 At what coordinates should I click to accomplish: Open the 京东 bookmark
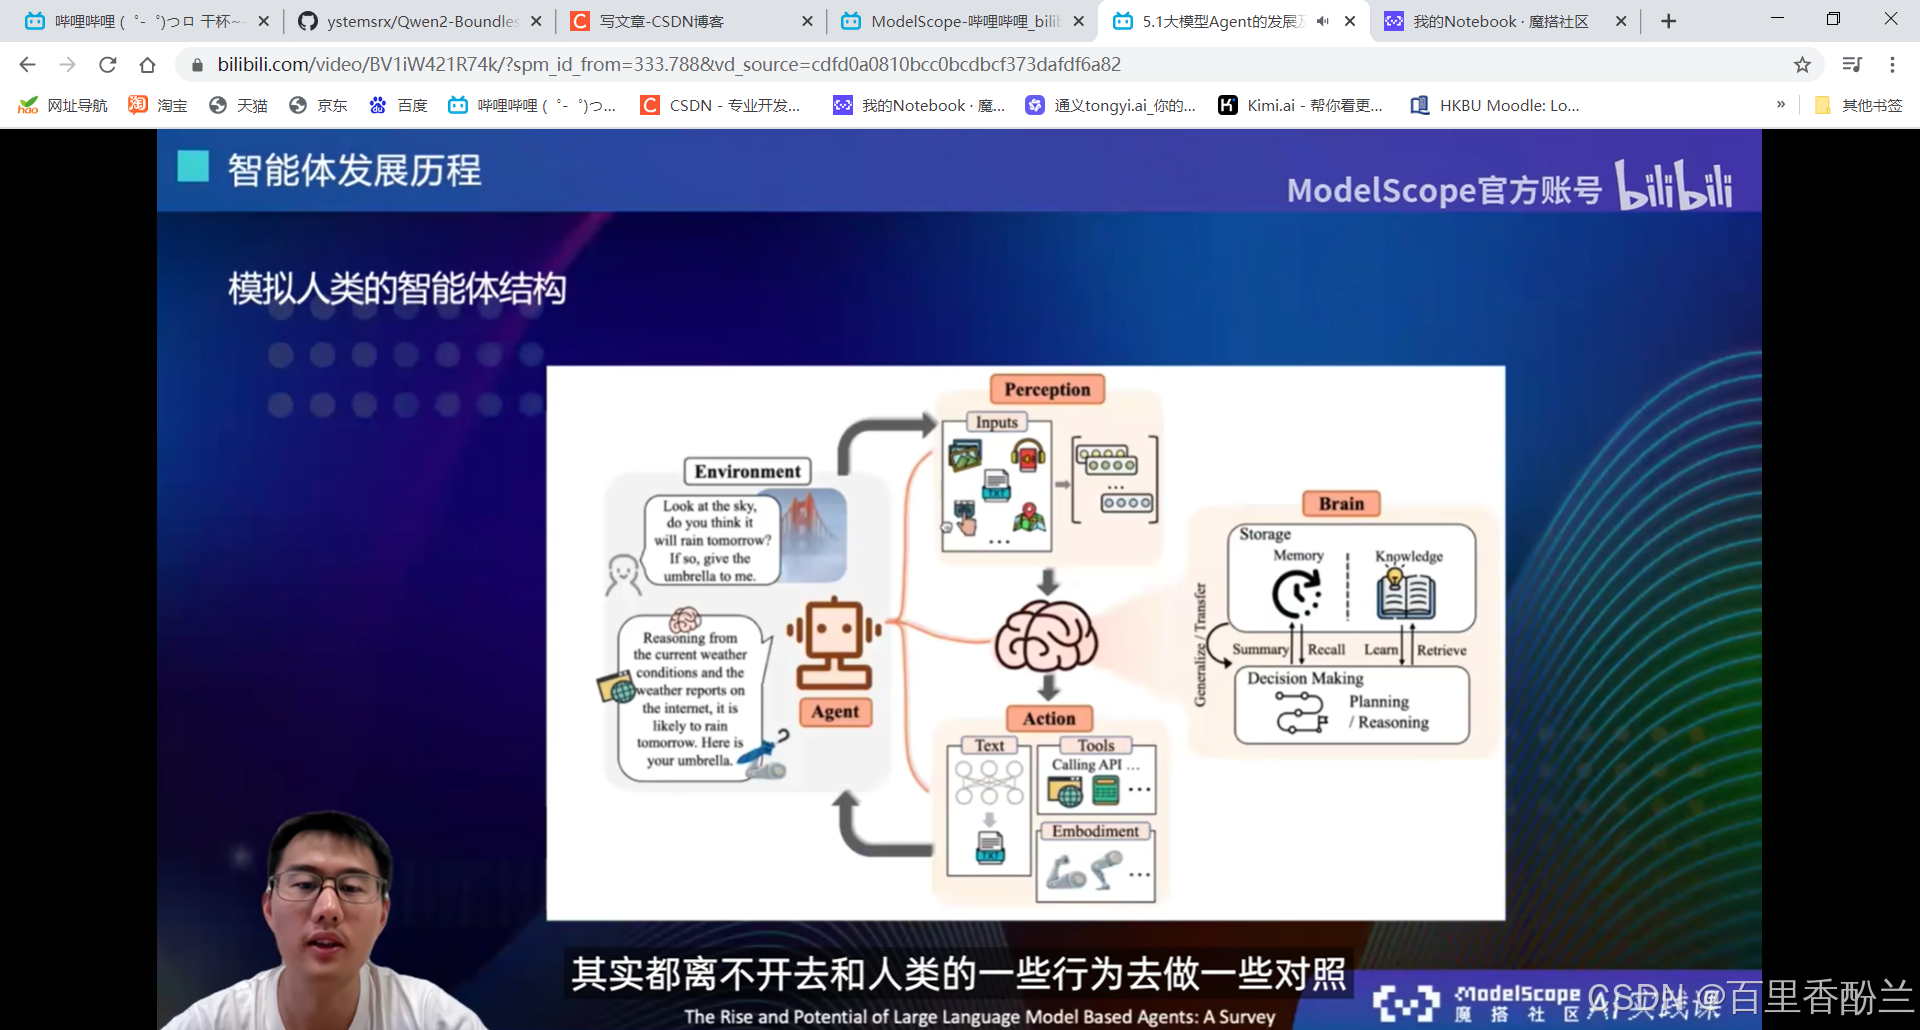318,105
